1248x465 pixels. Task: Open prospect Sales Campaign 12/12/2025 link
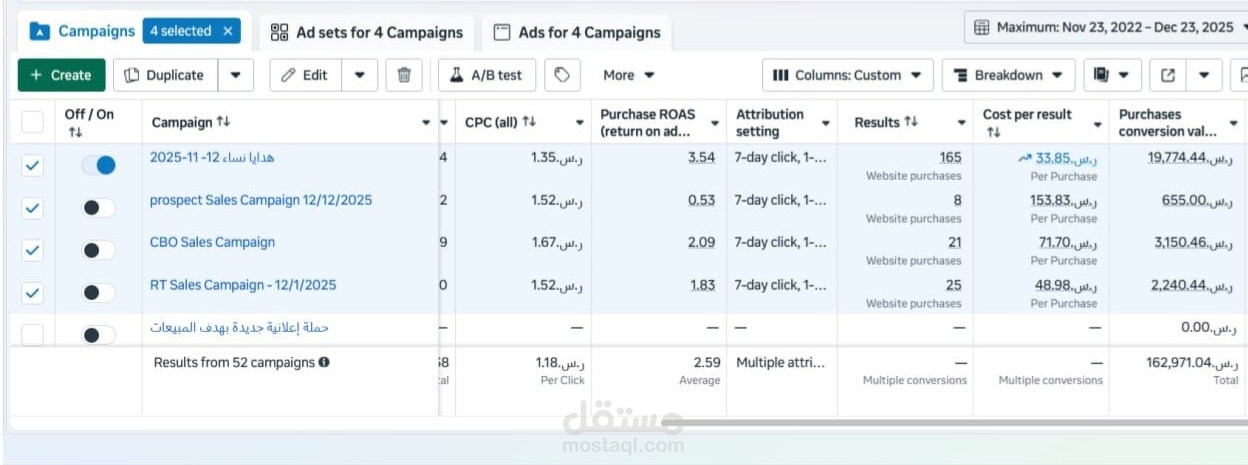coord(260,200)
